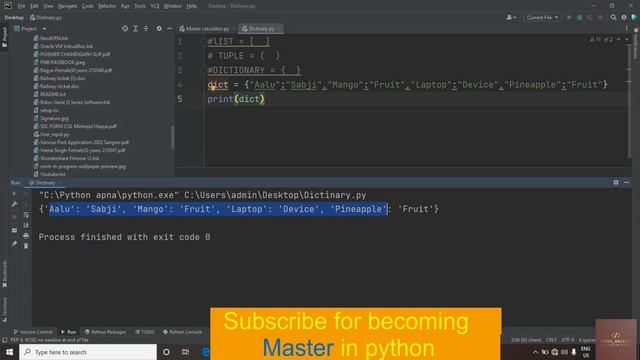Open editor tabs more options menu
Screen dimensions: 640x360
(627, 29)
